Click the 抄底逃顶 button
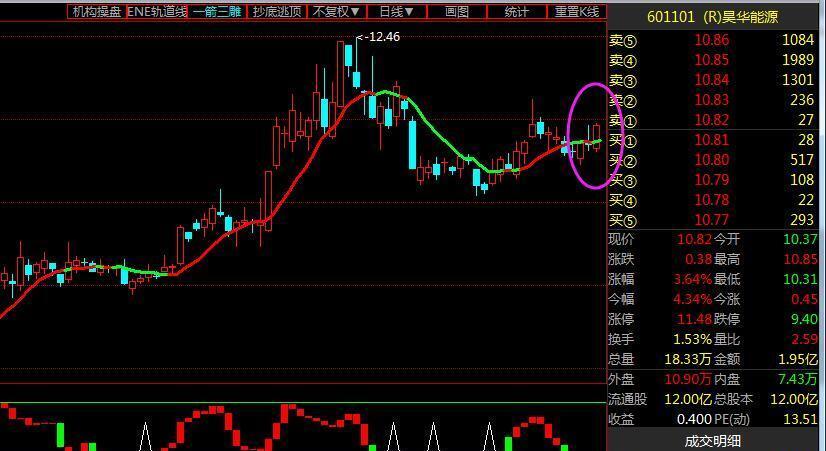The image size is (826, 451). (x=277, y=12)
